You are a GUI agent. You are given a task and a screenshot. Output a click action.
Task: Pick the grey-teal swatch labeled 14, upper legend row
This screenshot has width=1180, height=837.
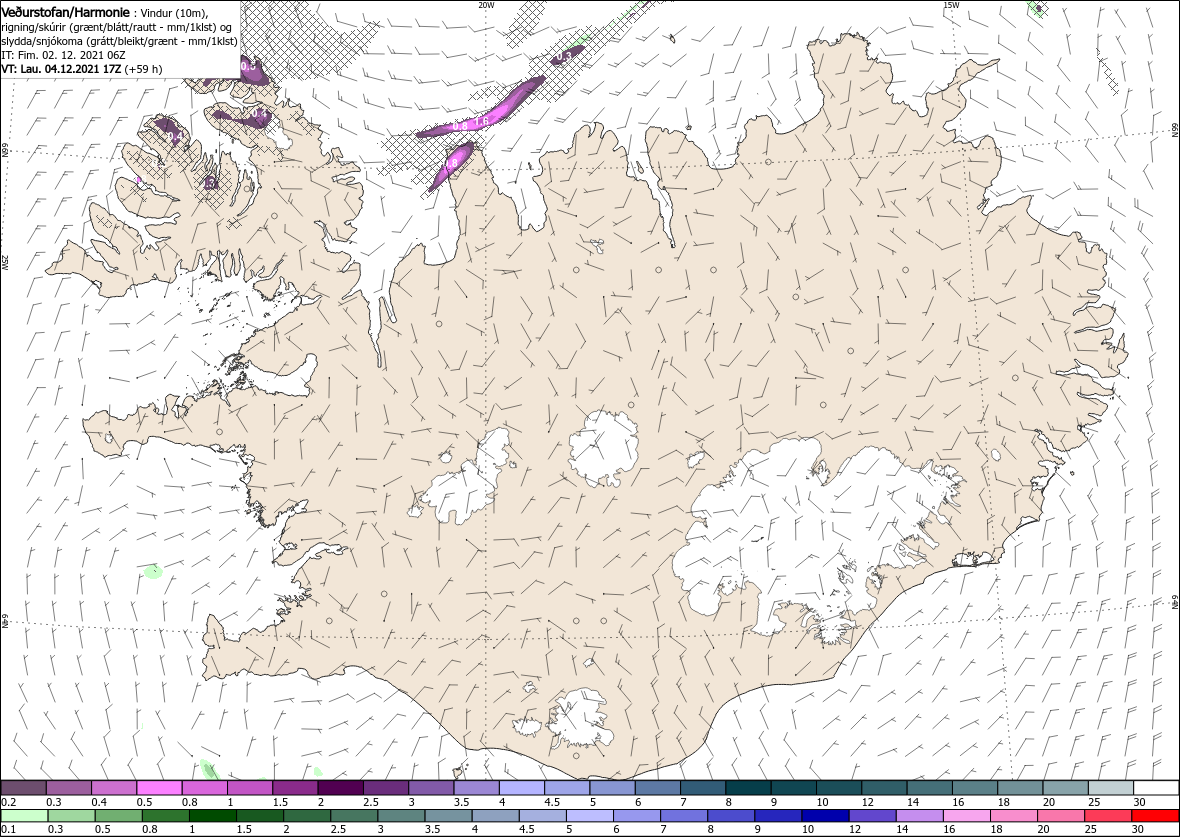pyautogui.click(x=929, y=788)
